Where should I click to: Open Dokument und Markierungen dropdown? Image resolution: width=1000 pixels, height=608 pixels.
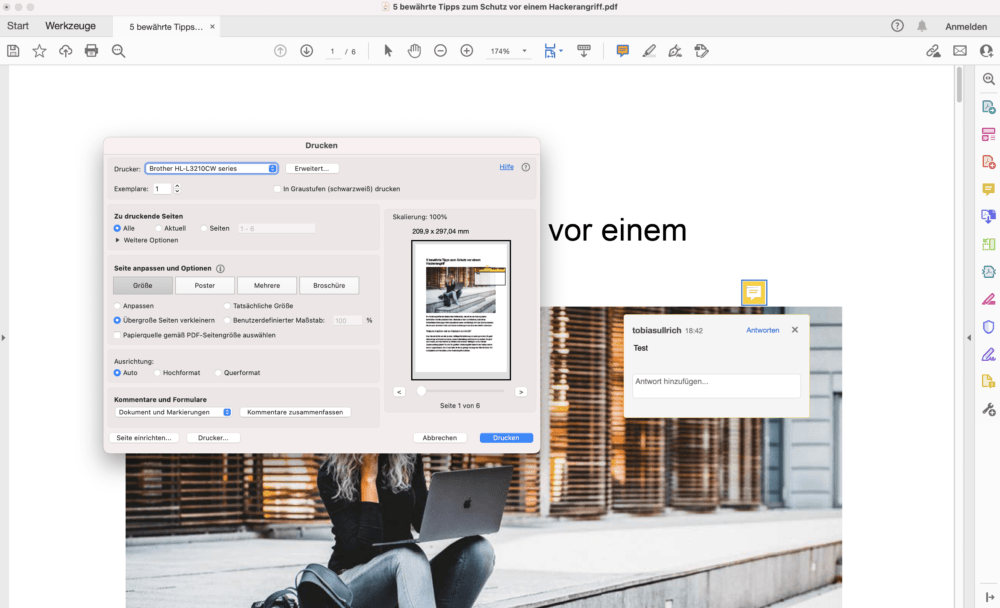tap(173, 412)
